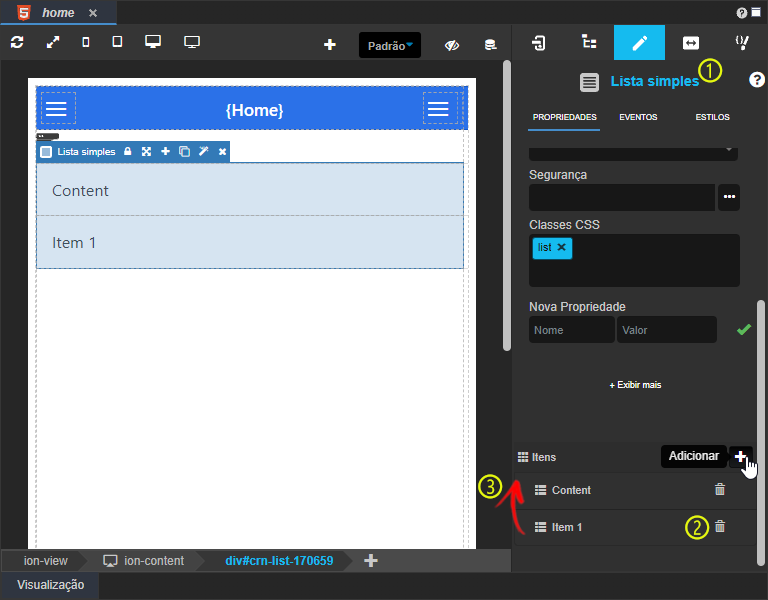
Task: Click the help icon next to Lista simples
Action: [757, 79]
